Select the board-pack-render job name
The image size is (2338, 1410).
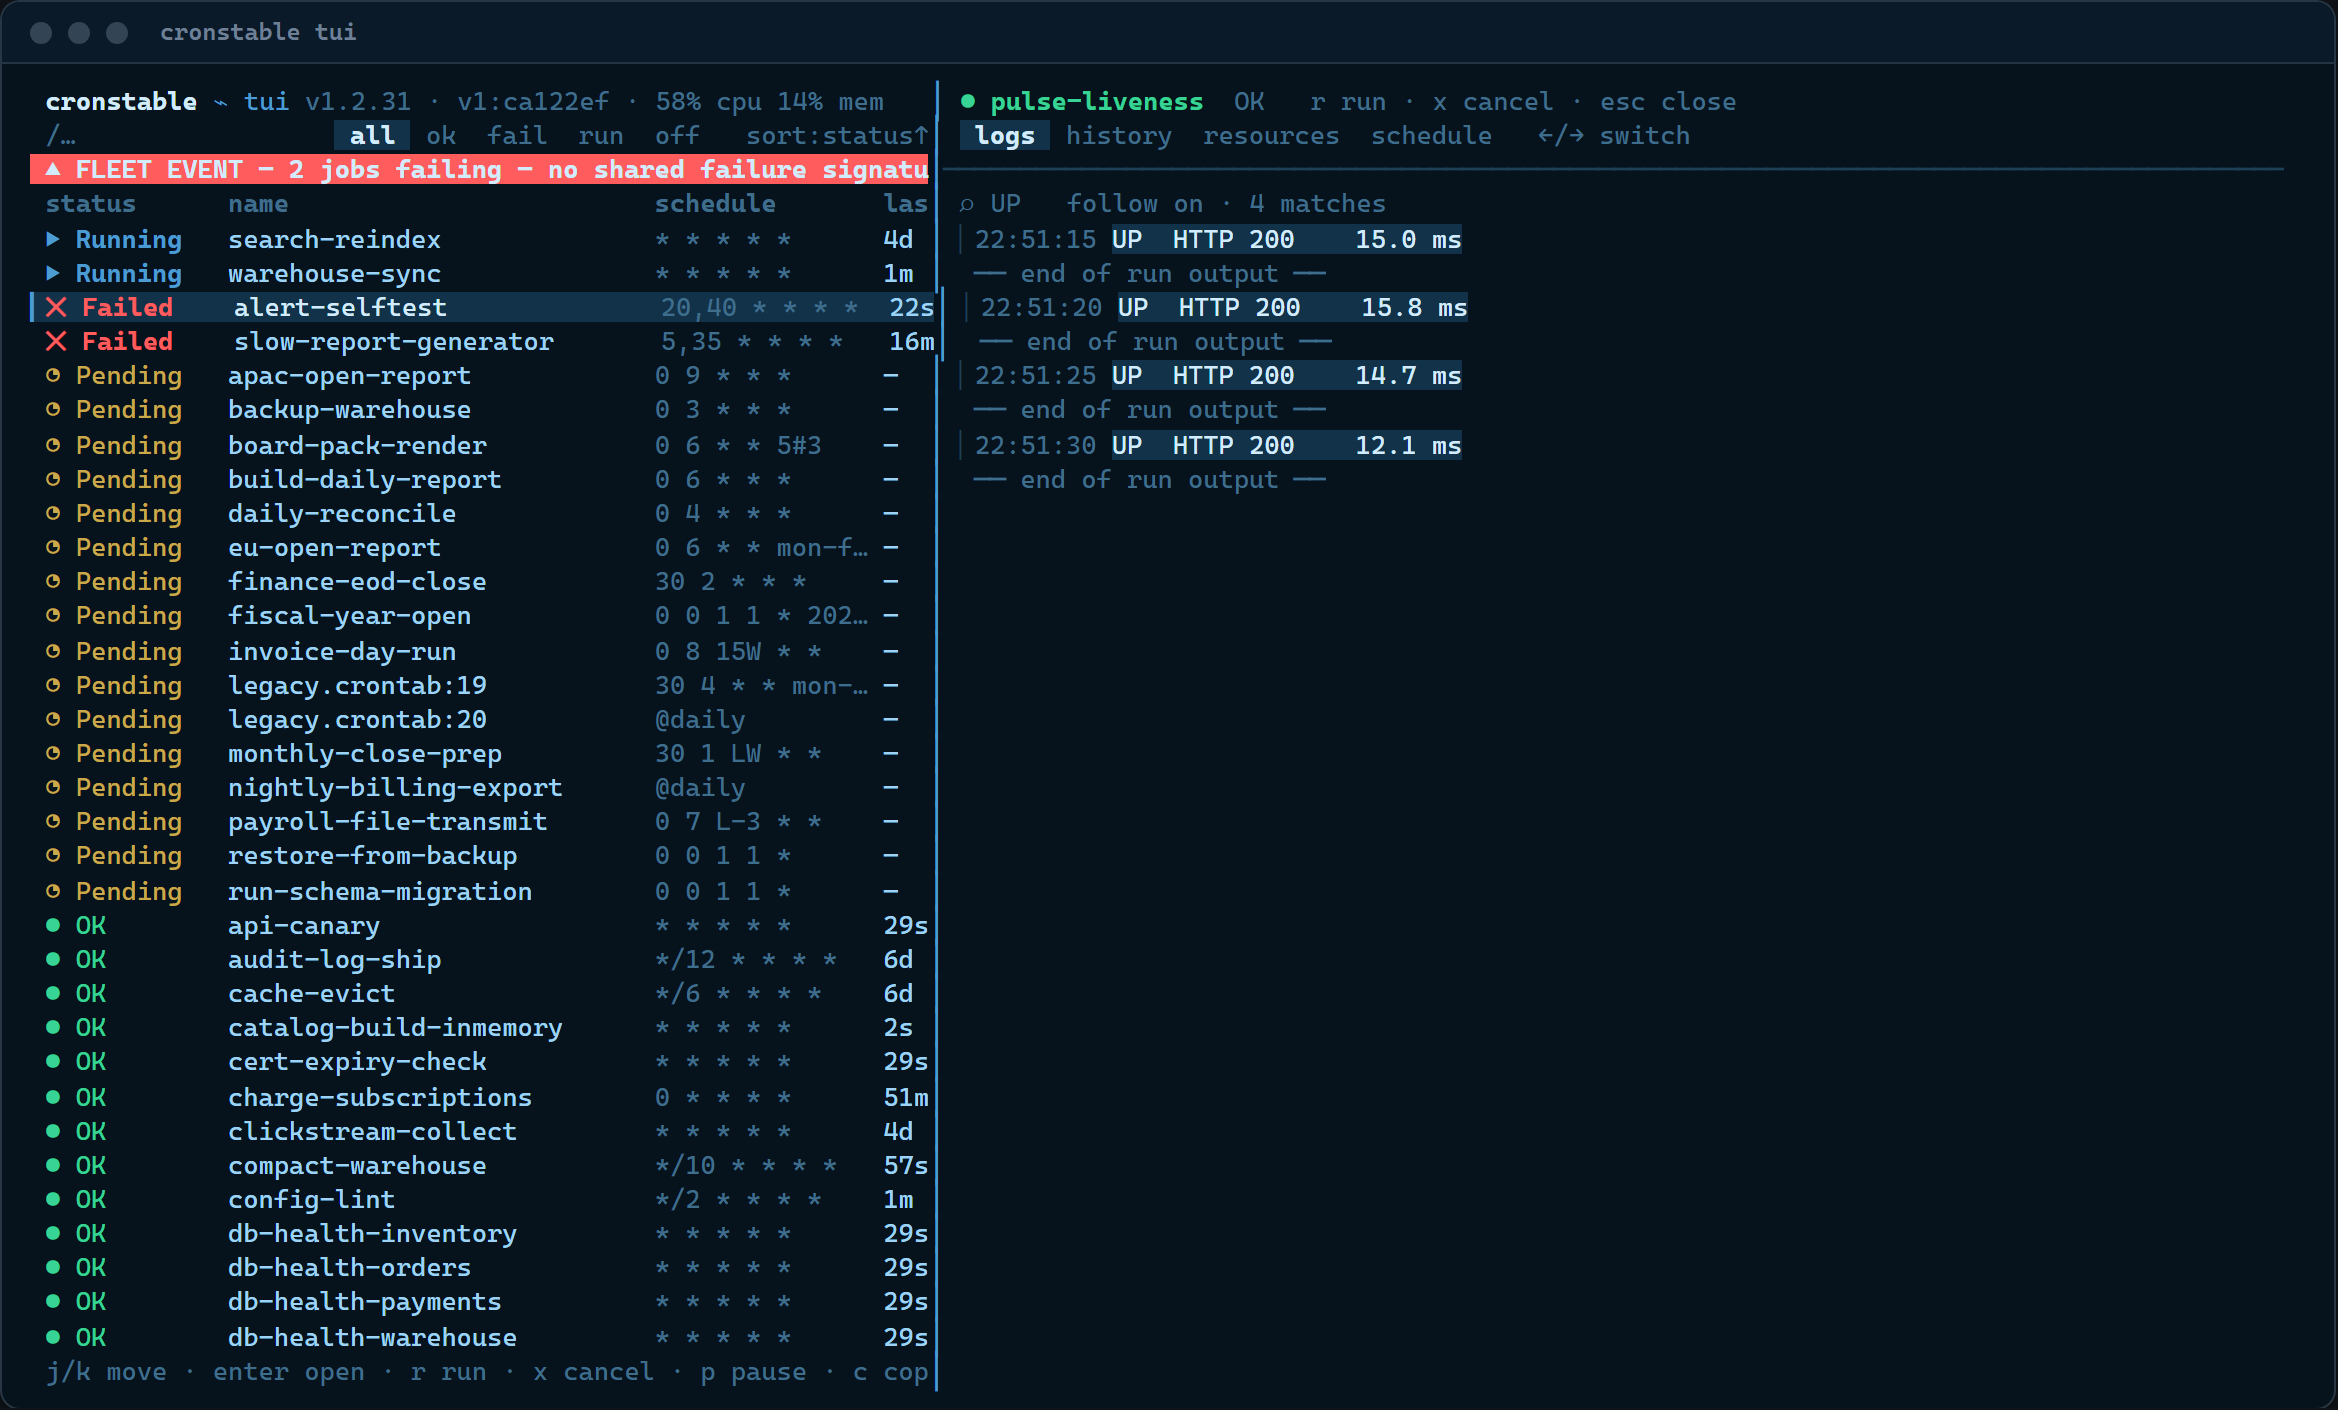click(x=357, y=445)
